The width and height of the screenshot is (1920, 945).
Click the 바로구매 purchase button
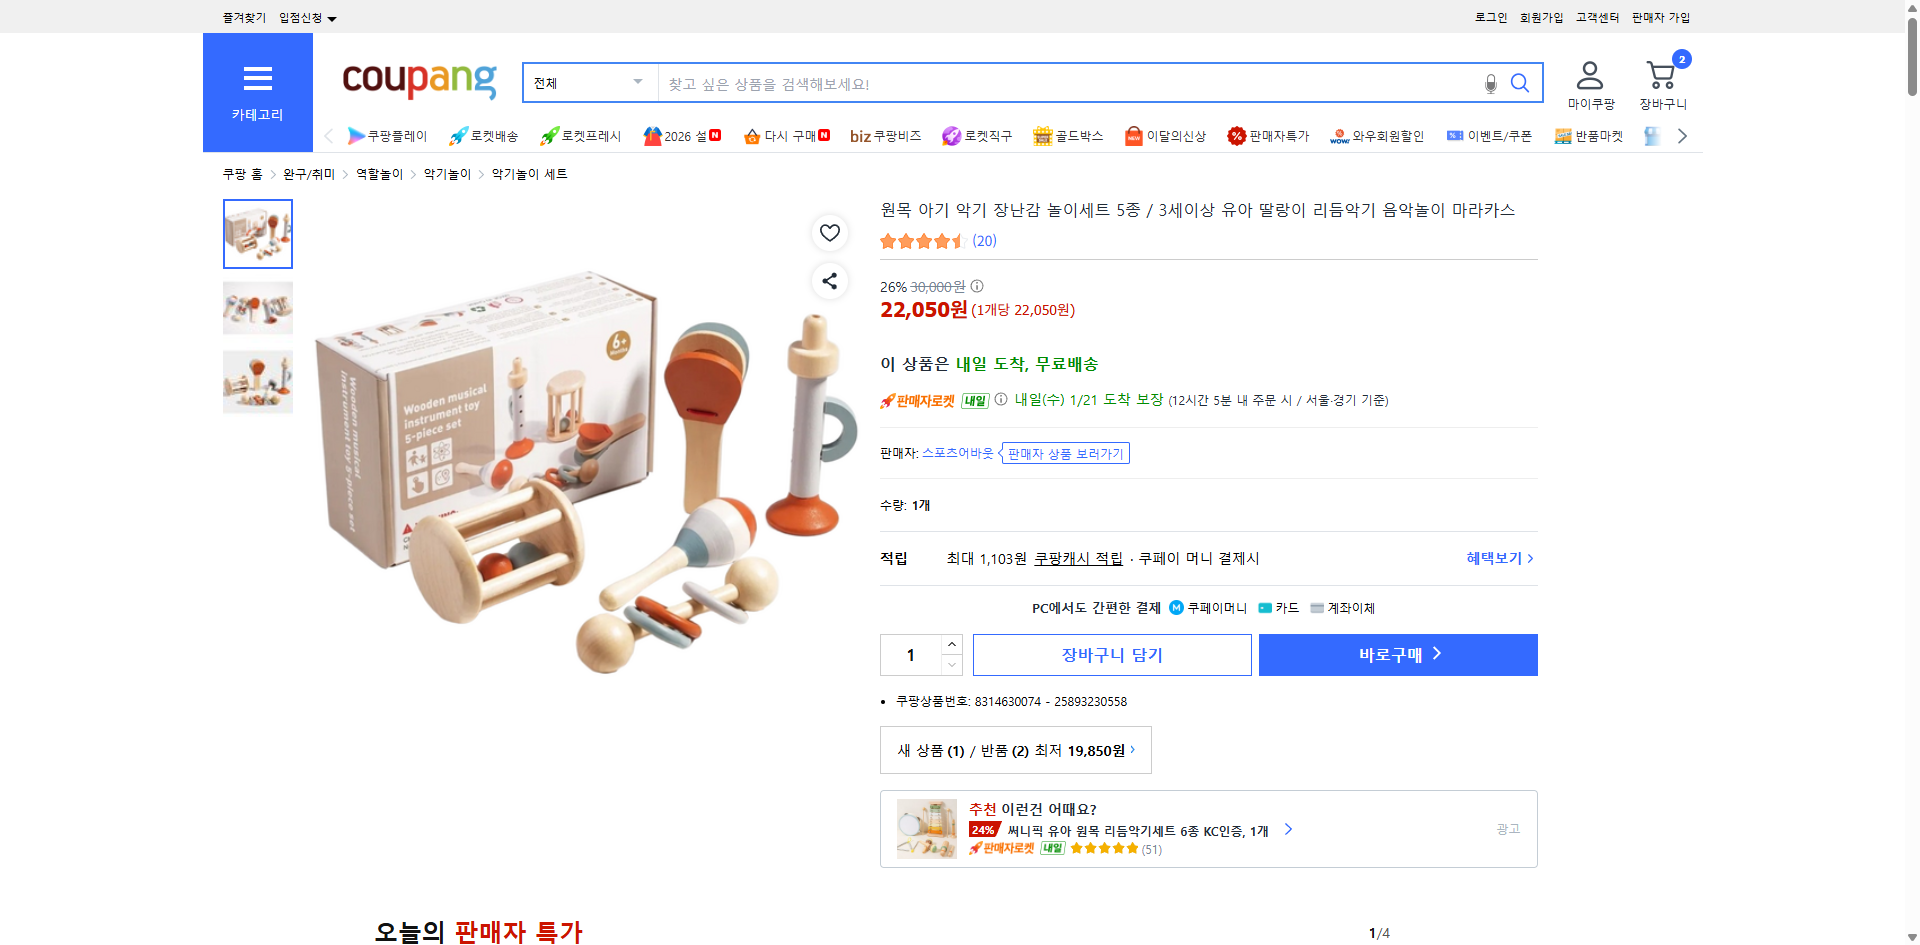[x=1397, y=654]
